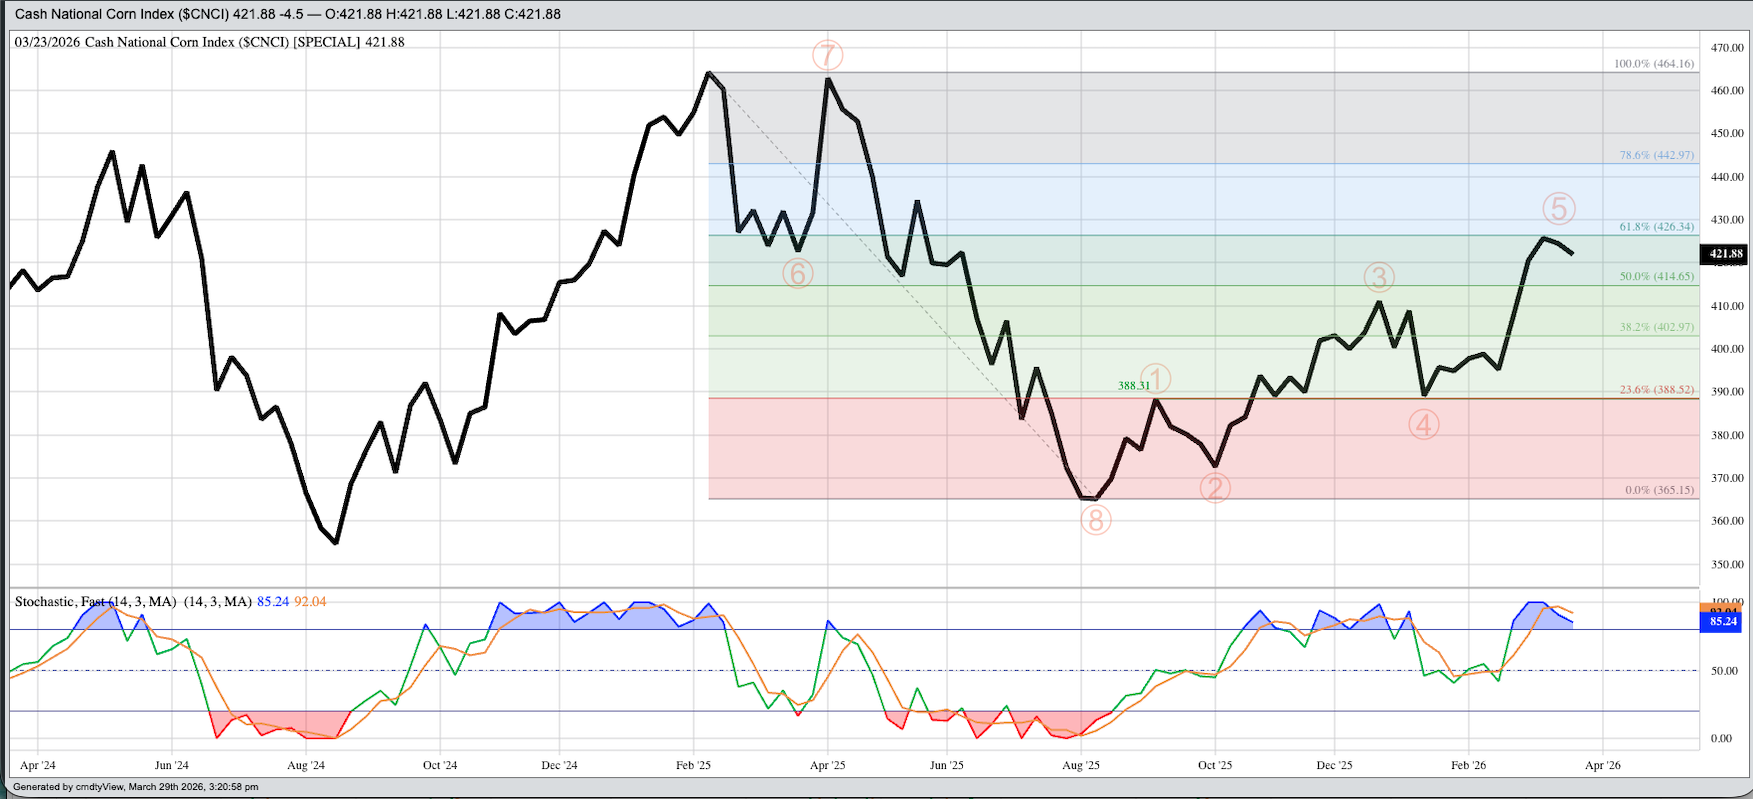This screenshot has width=1753, height=799.
Task: Select the circled wave 1 marker
Action: tap(1155, 379)
